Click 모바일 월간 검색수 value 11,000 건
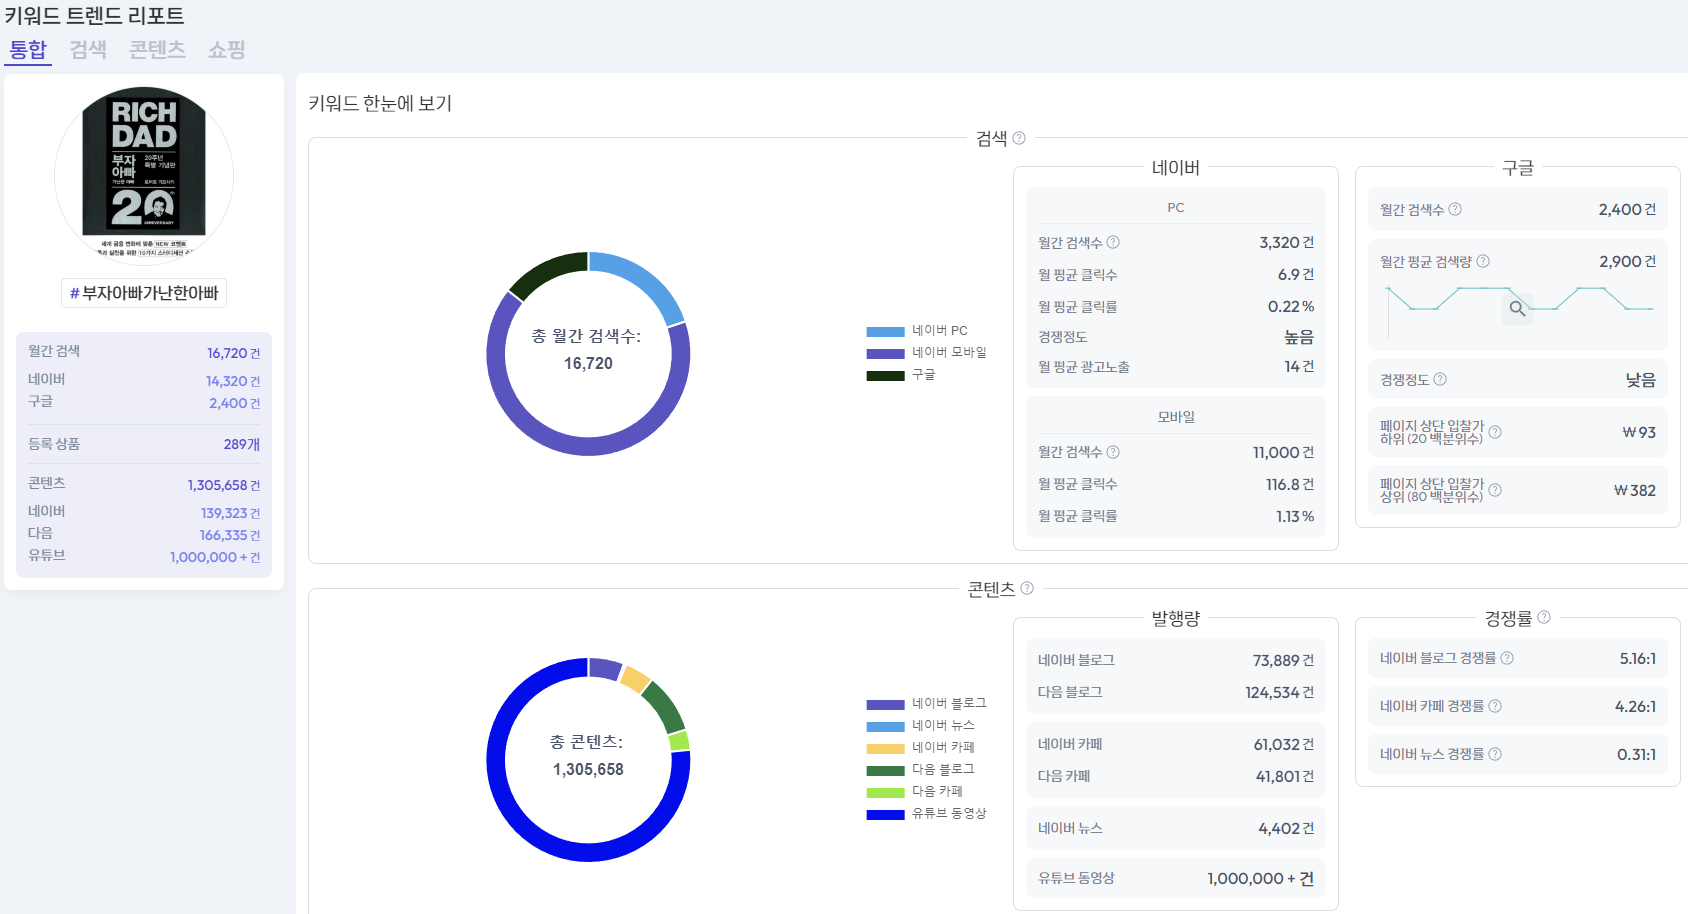1688x914 pixels. [x=1284, y=452]
